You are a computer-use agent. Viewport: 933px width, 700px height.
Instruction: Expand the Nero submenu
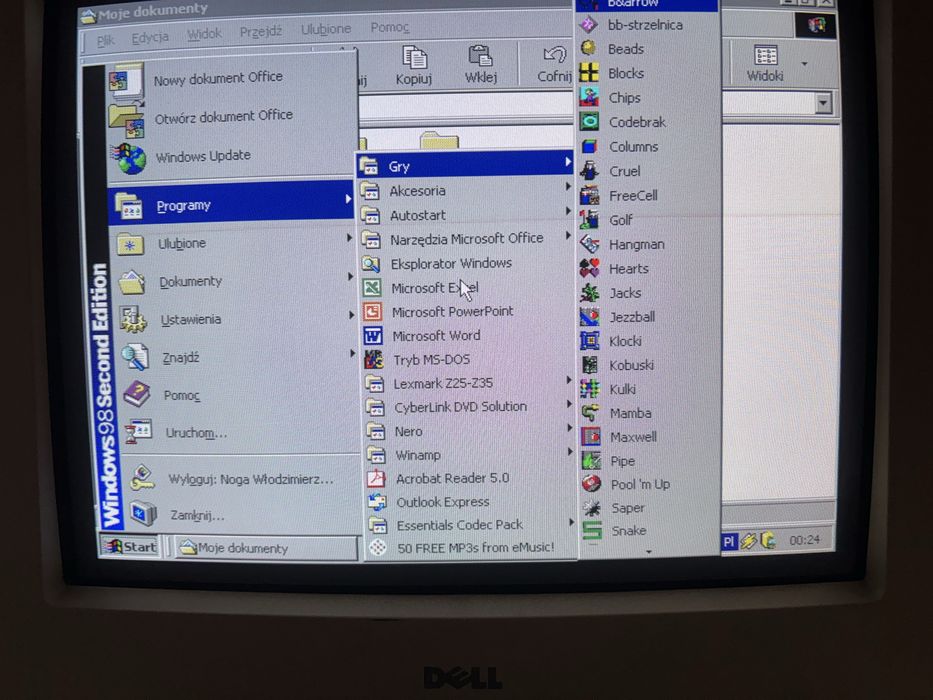(468, 431)
